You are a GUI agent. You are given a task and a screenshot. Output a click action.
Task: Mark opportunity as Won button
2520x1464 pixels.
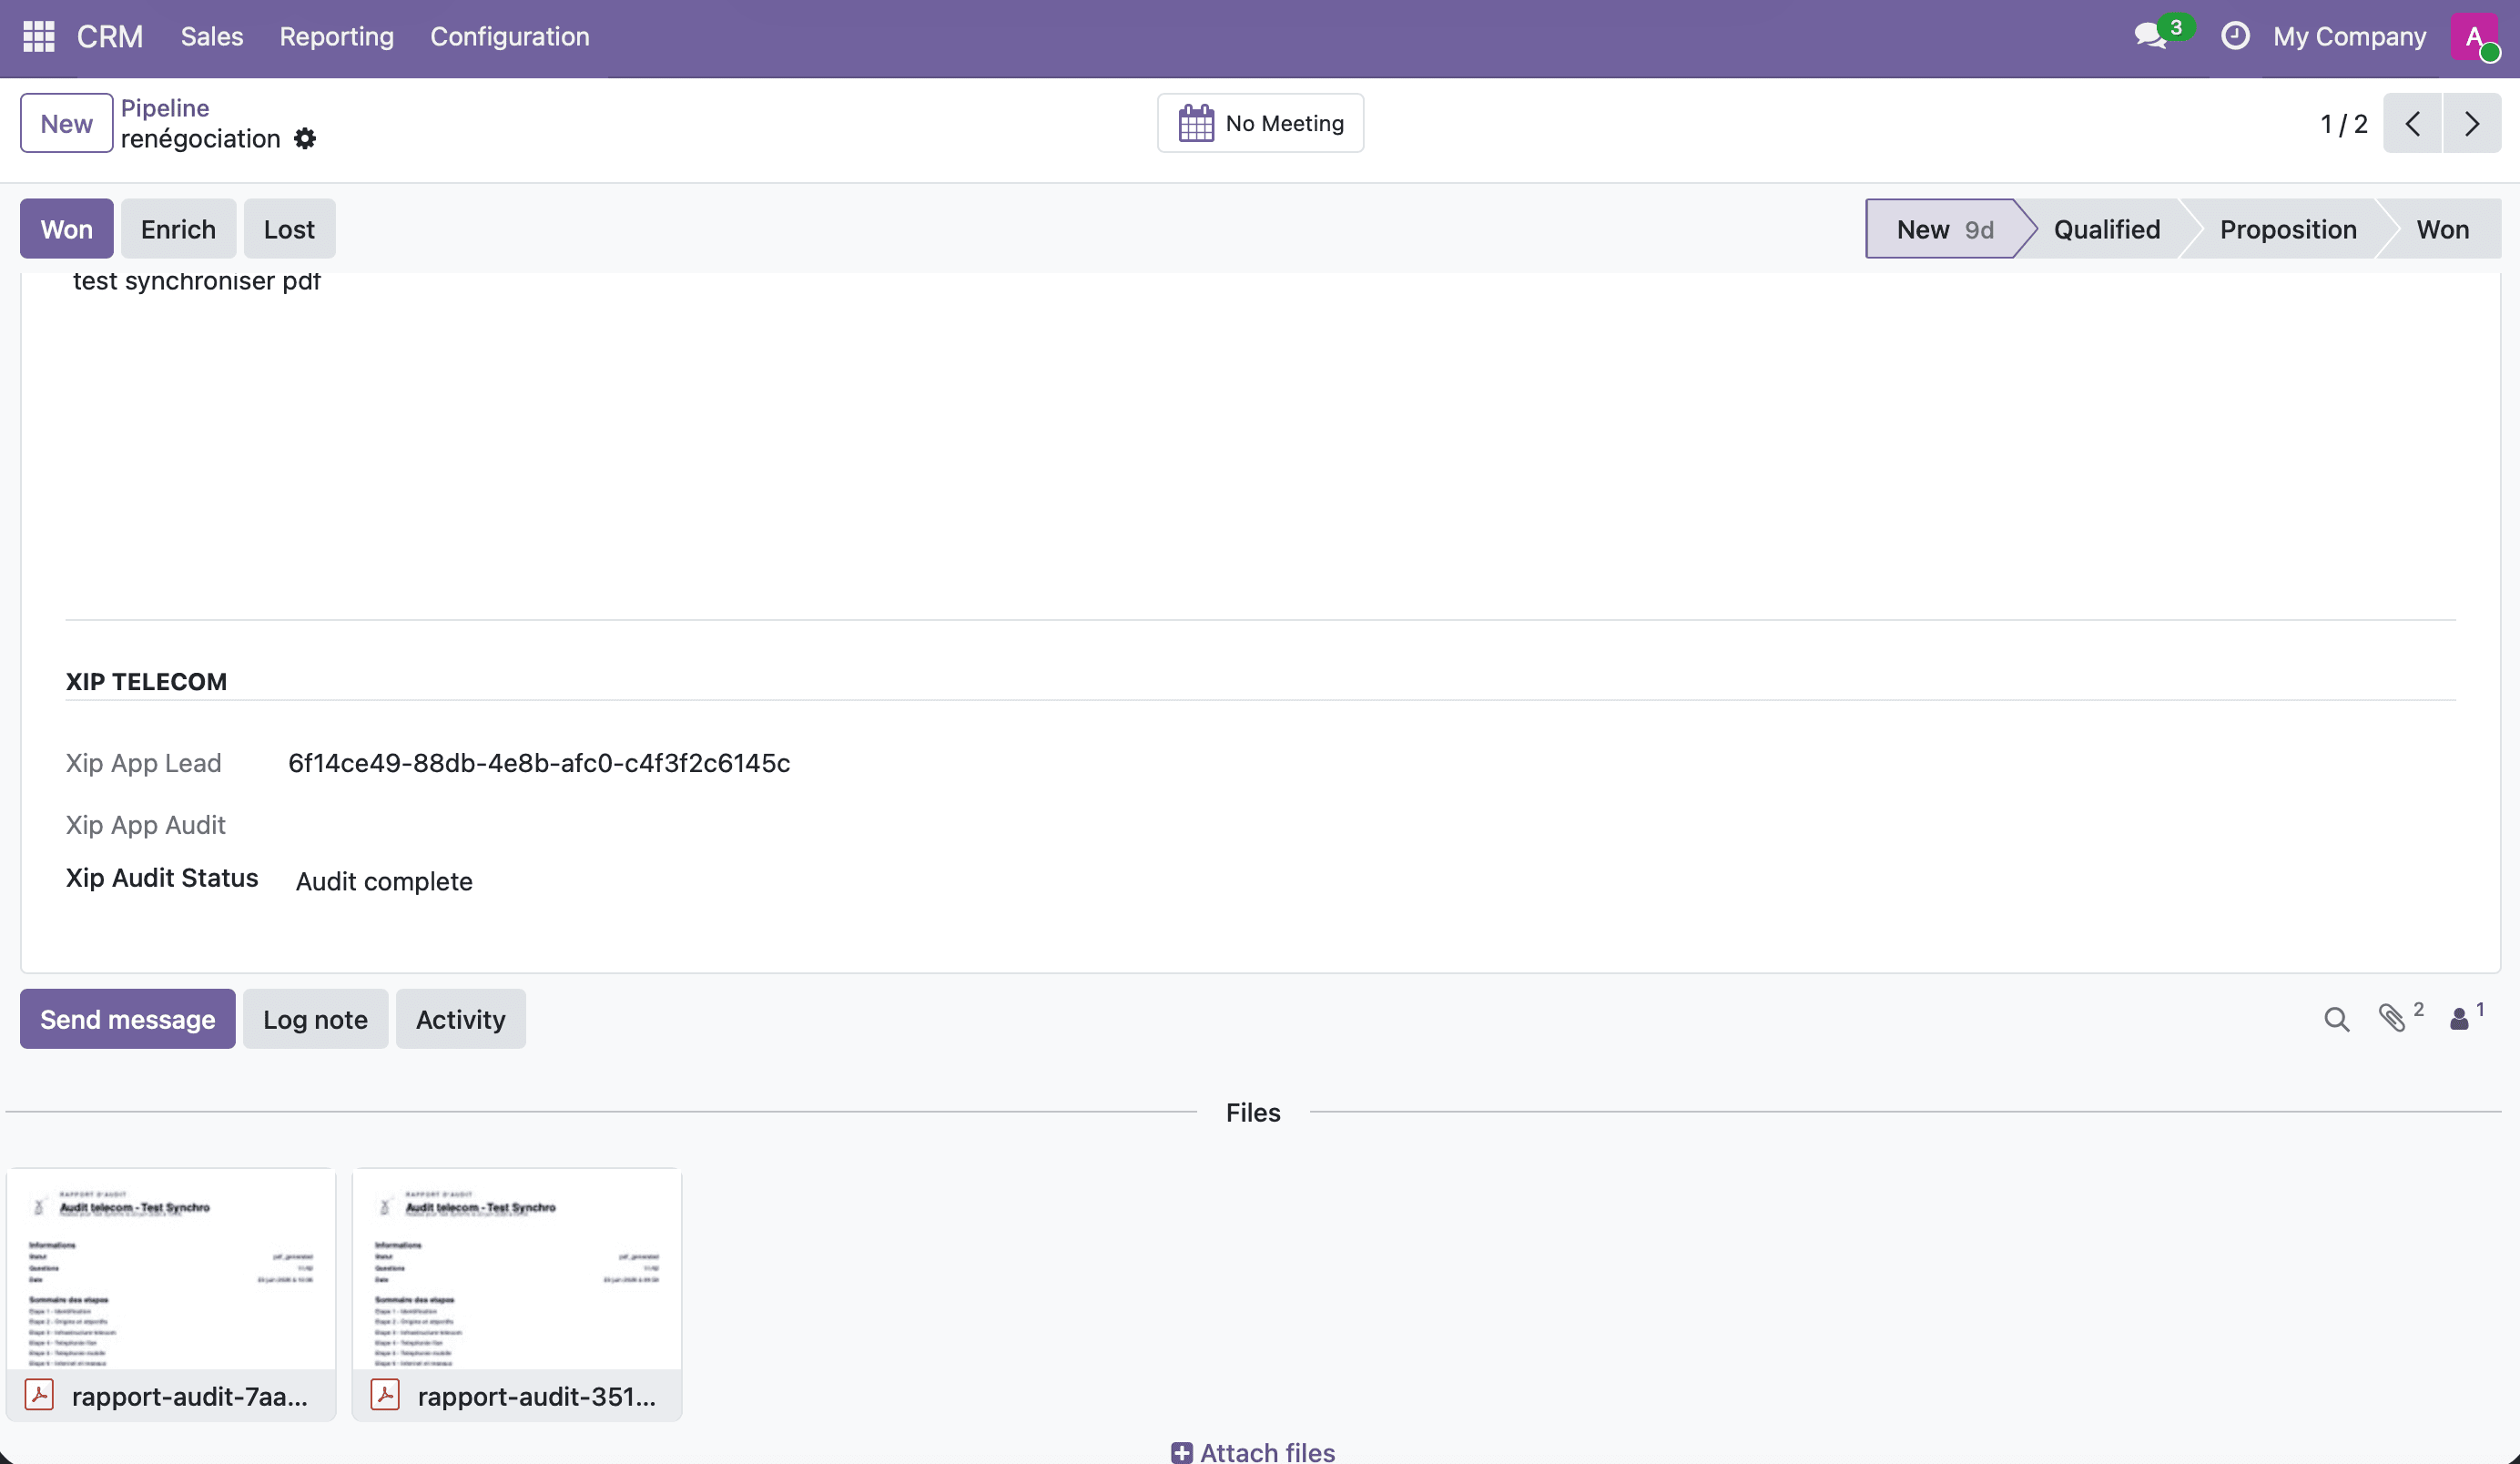click(67, 229)
